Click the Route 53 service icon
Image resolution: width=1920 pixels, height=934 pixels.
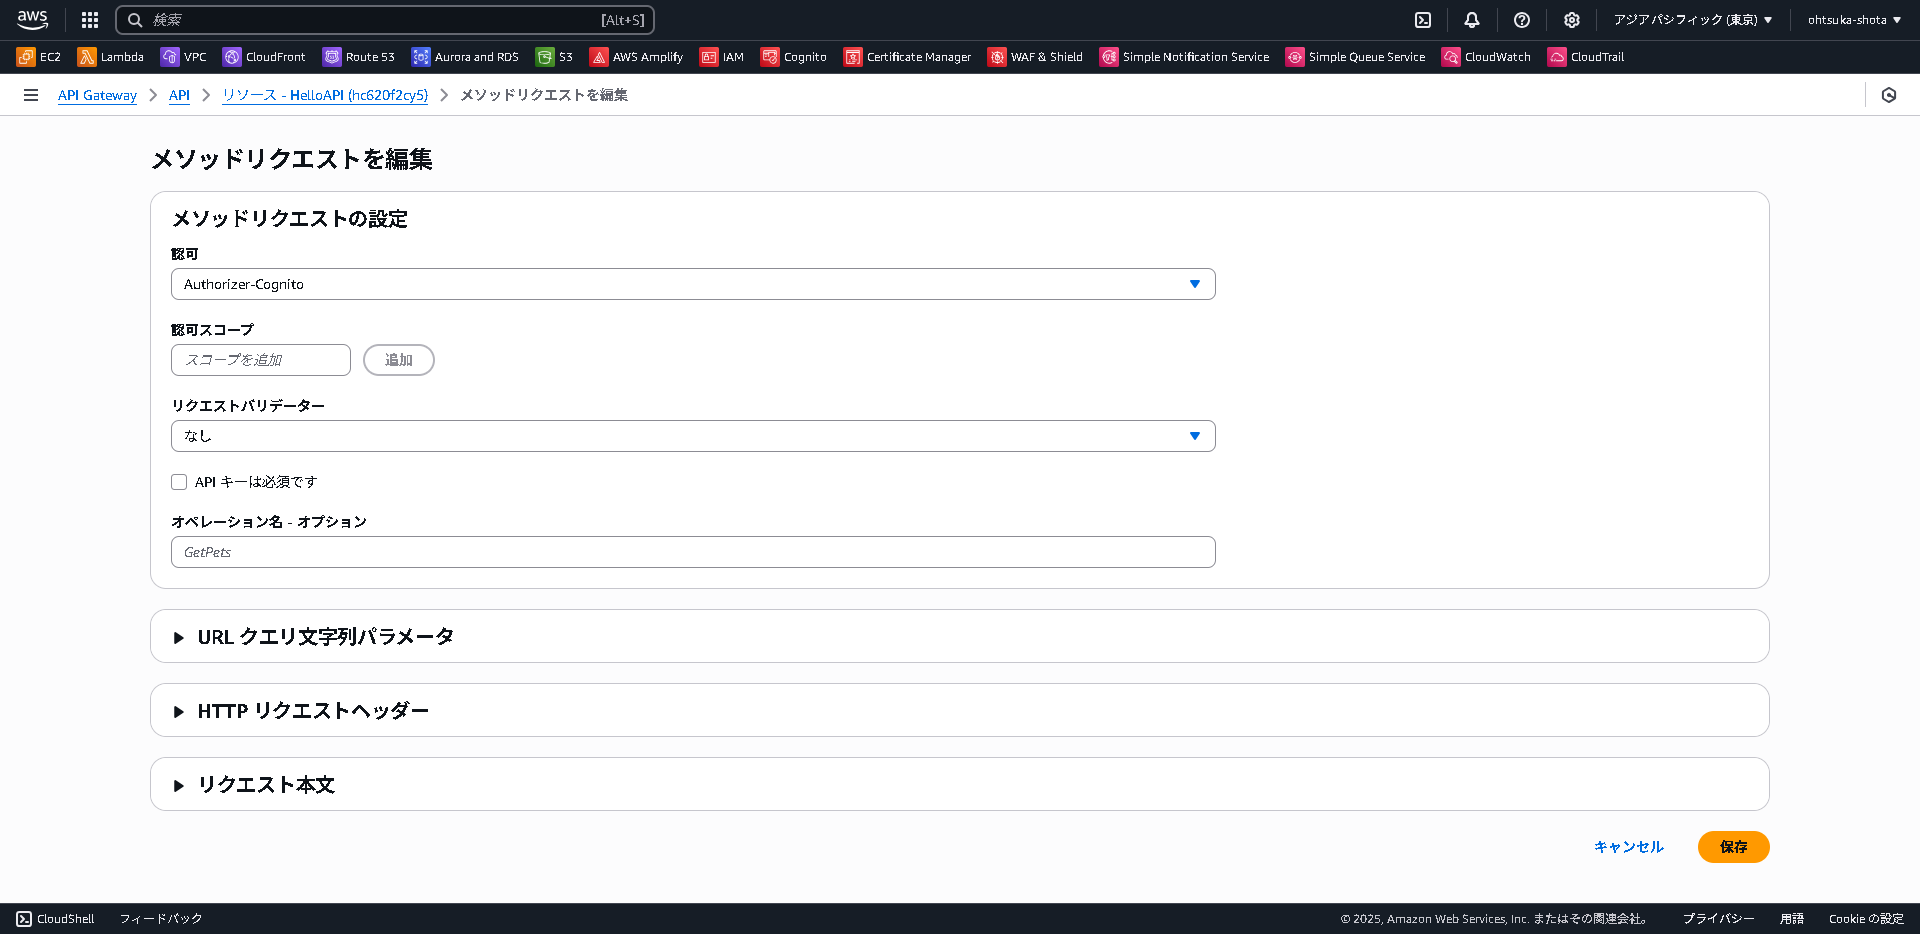[x=358, y=57]
